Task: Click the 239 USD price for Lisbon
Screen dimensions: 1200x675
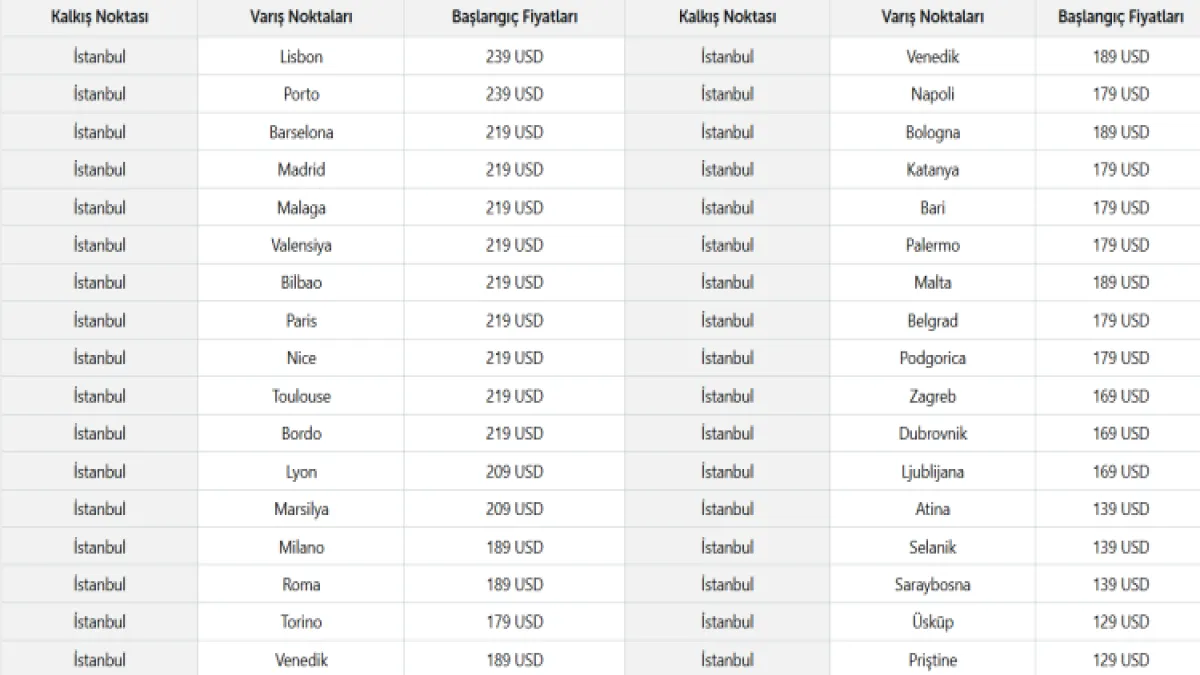Action: coord(514,57)
